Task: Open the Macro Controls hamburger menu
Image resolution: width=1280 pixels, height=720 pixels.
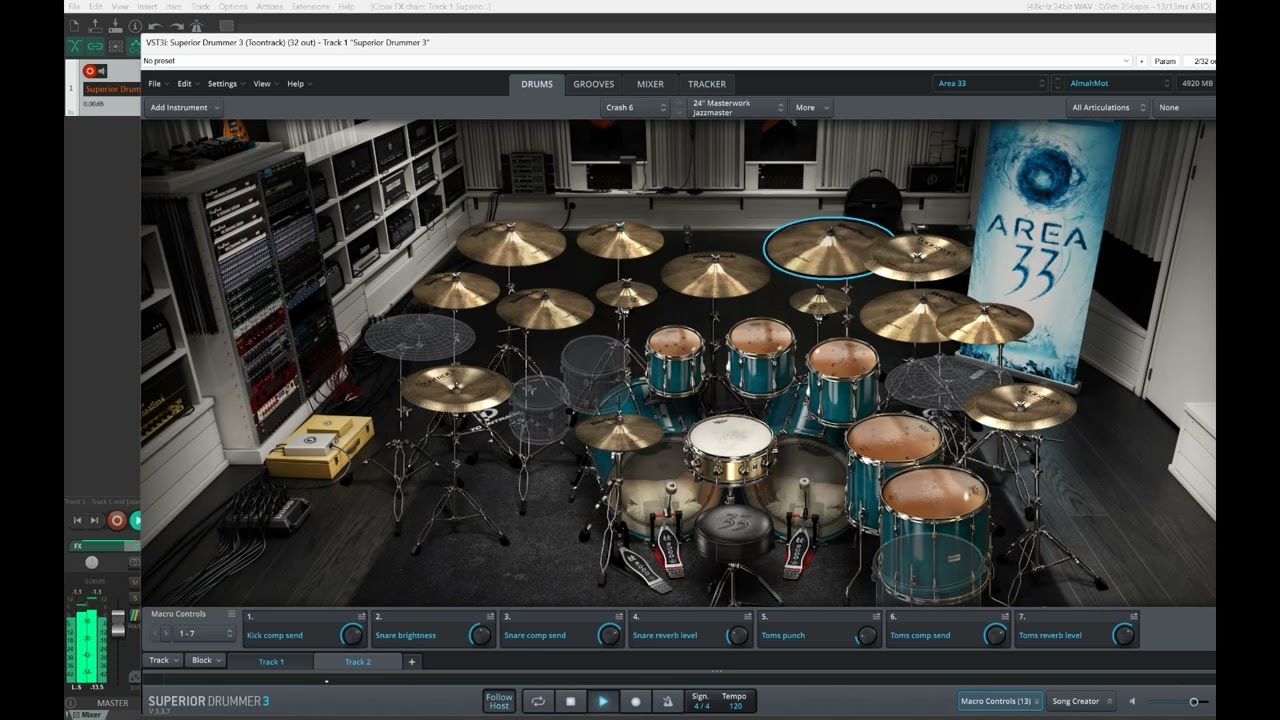Action: point(232,614)
